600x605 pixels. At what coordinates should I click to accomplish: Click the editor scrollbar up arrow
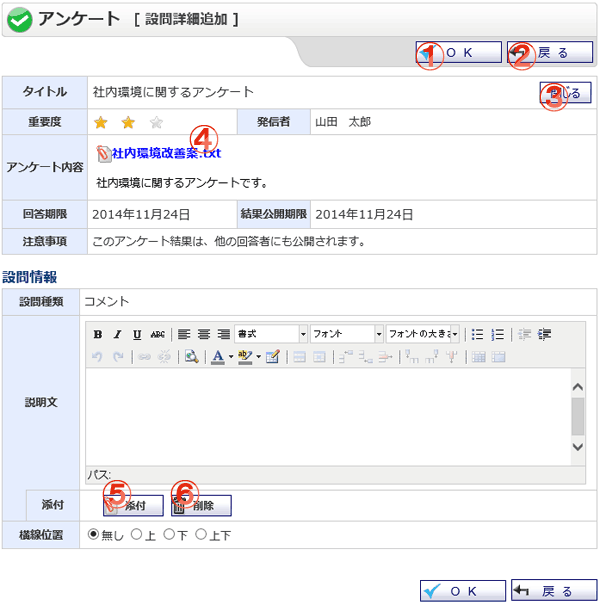[578, 387]
